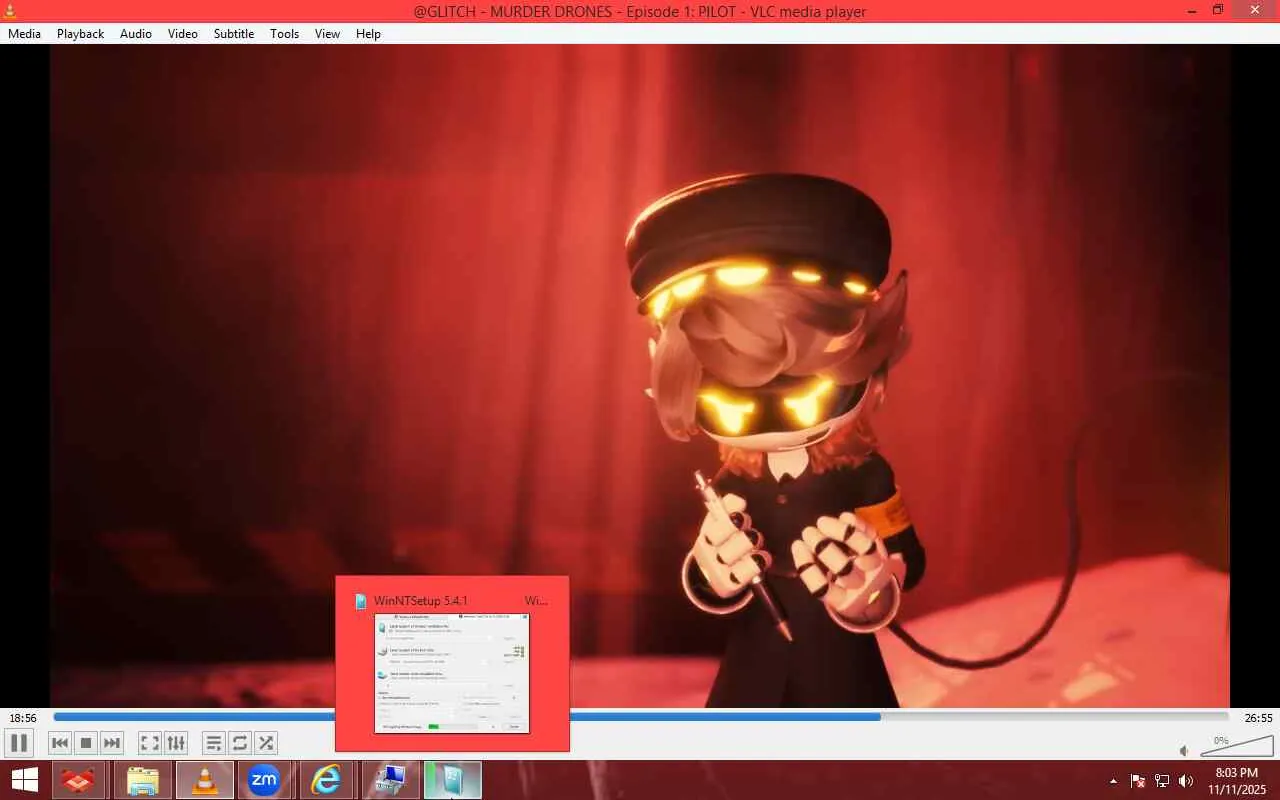Skip to previous media track
1280x800 pixels.
click(x=60, y=743)
